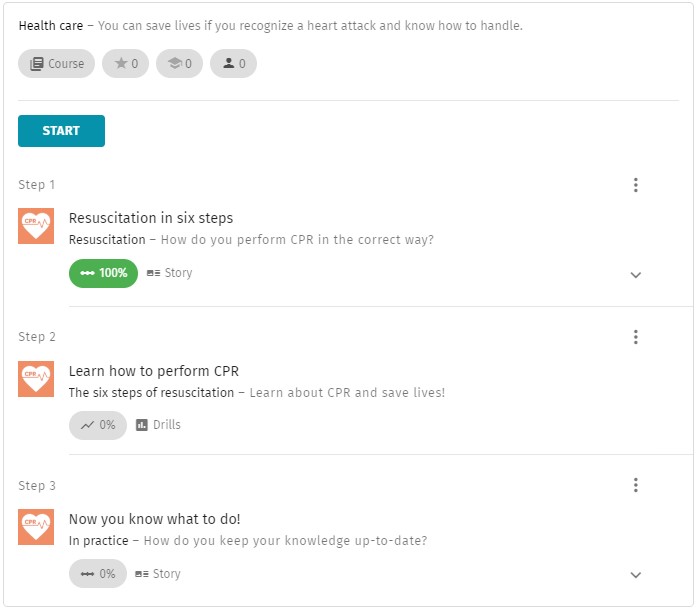Click the graduation cap chip showing 0
The height and width of the screenshot is (610, 697).
coord(180,64)
